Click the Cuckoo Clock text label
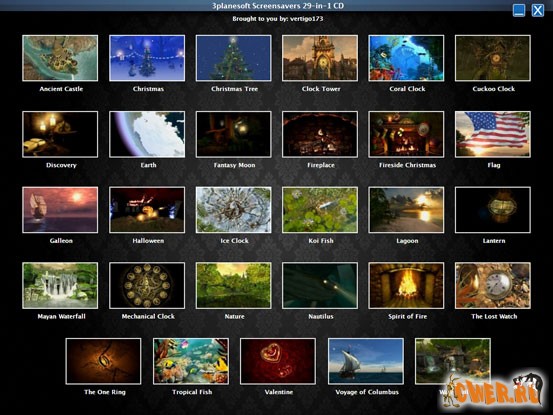 click(x=494, y=89)
